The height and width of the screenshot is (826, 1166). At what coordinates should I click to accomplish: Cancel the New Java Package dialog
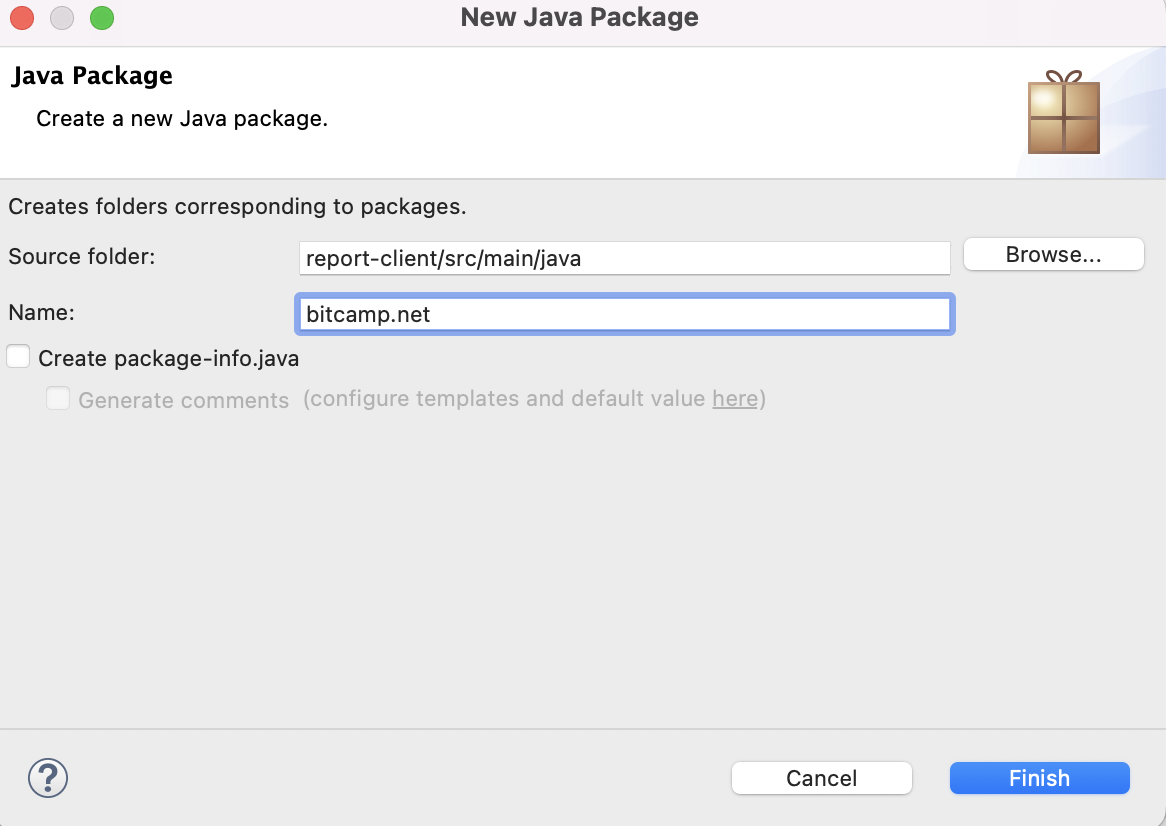click(x=822, y=778)
